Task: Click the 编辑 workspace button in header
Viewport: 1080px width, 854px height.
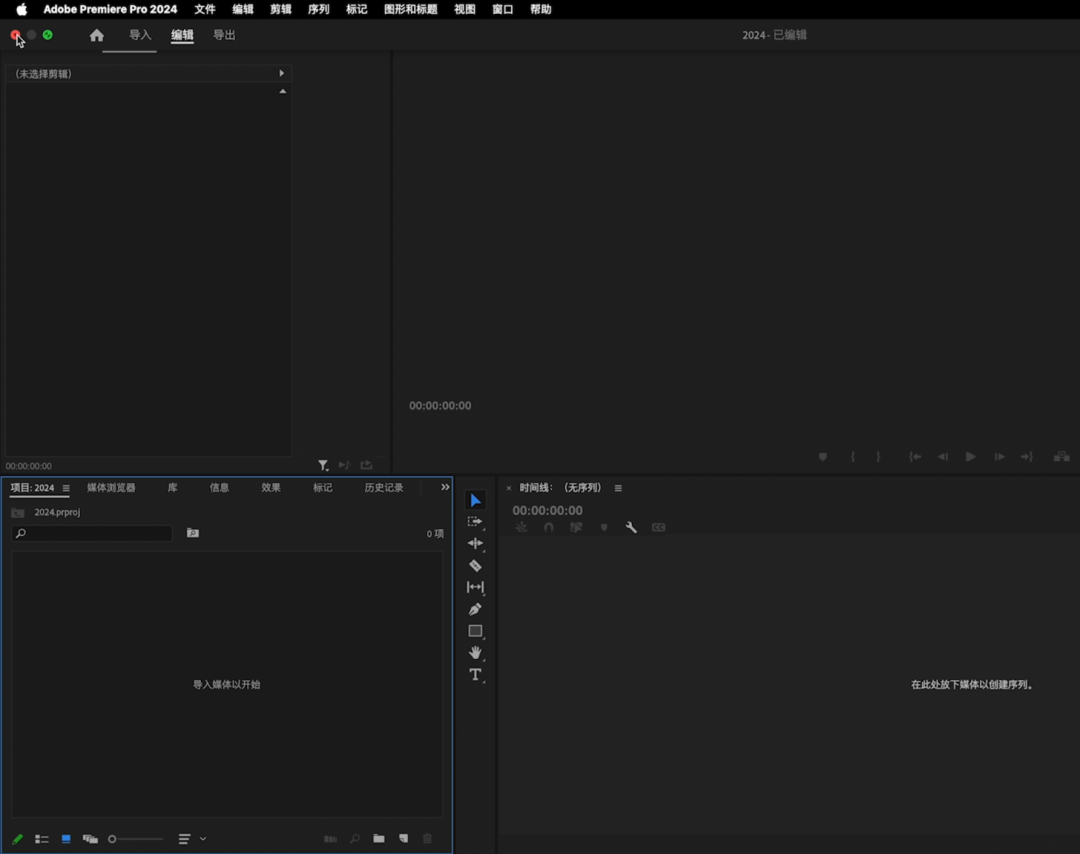Action: point(182,35)
